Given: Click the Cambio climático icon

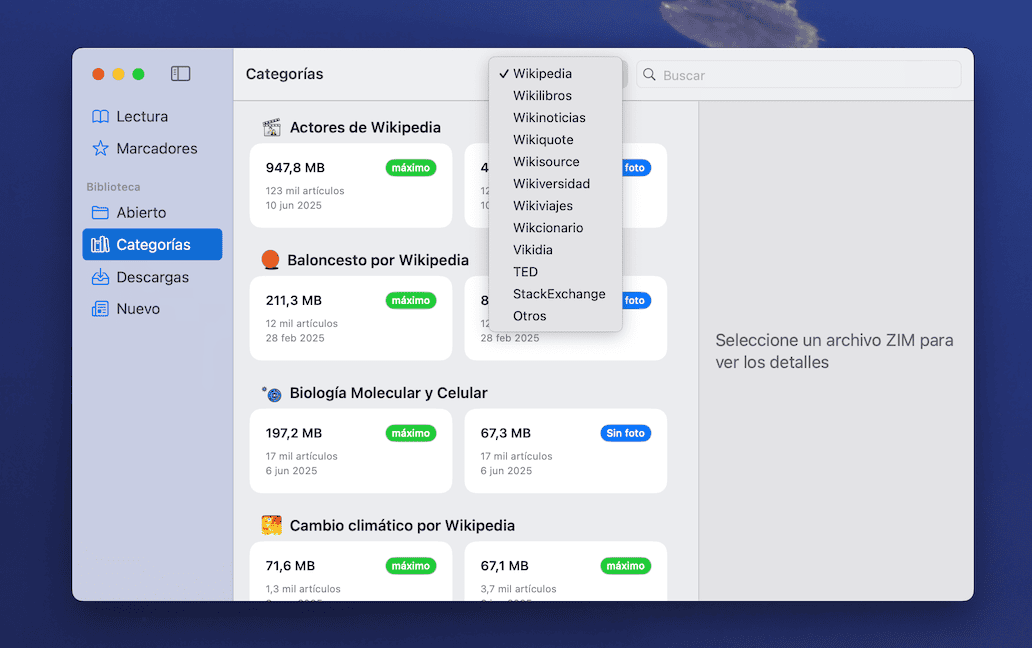Looking at the screenshot, I should 272,525.
